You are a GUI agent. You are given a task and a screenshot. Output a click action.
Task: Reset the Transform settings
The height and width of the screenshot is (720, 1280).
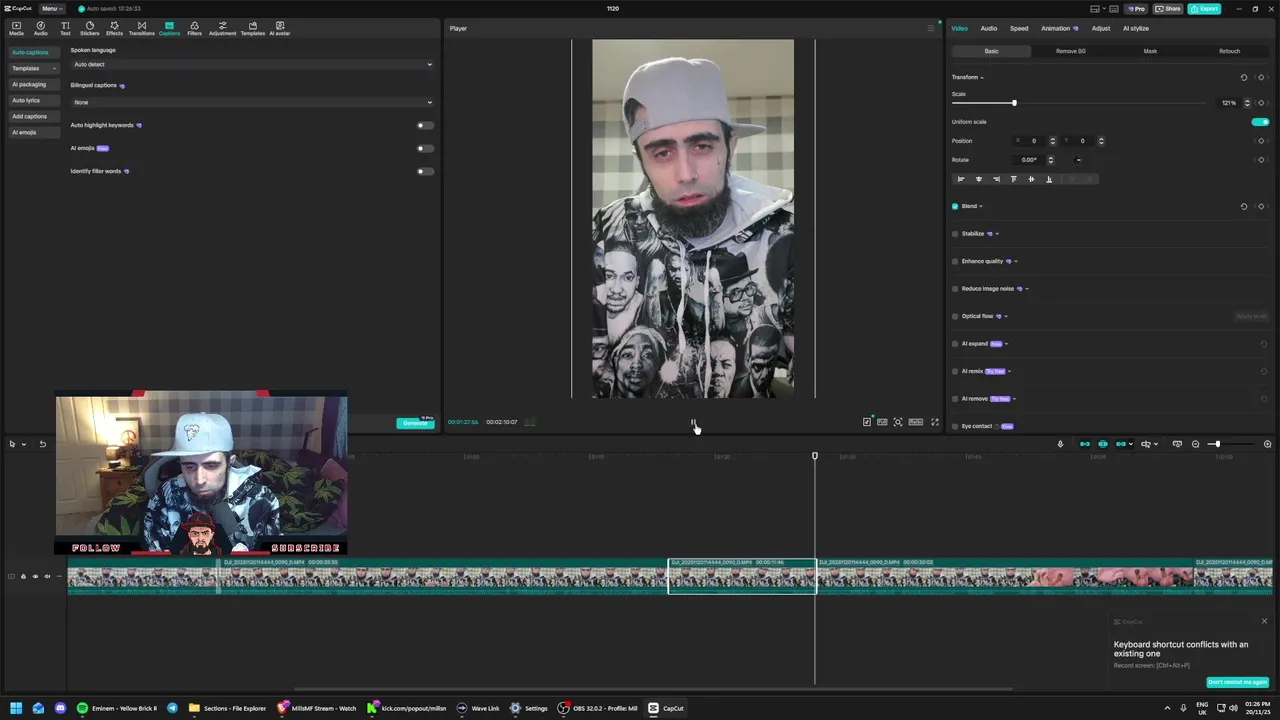pyautogui.click(x=1244, y=77)
